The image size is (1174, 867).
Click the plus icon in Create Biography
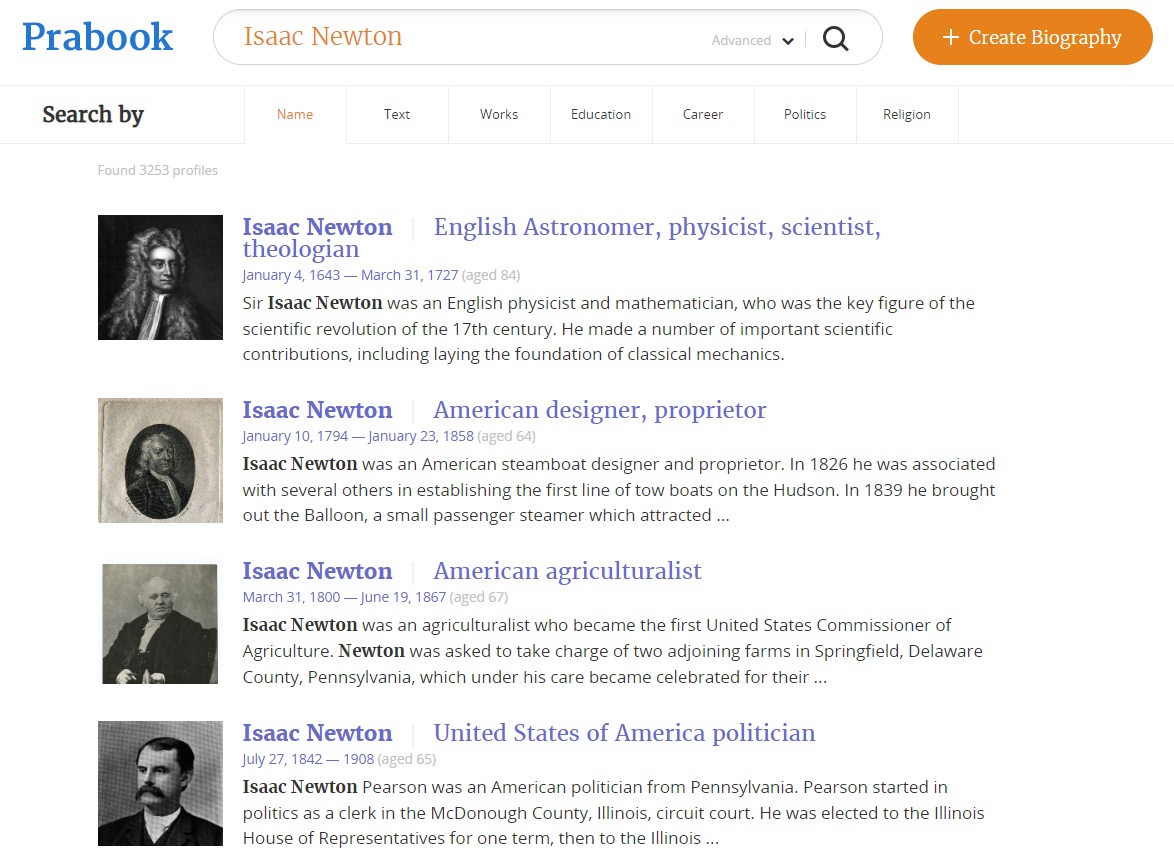[x=950, y=37]
